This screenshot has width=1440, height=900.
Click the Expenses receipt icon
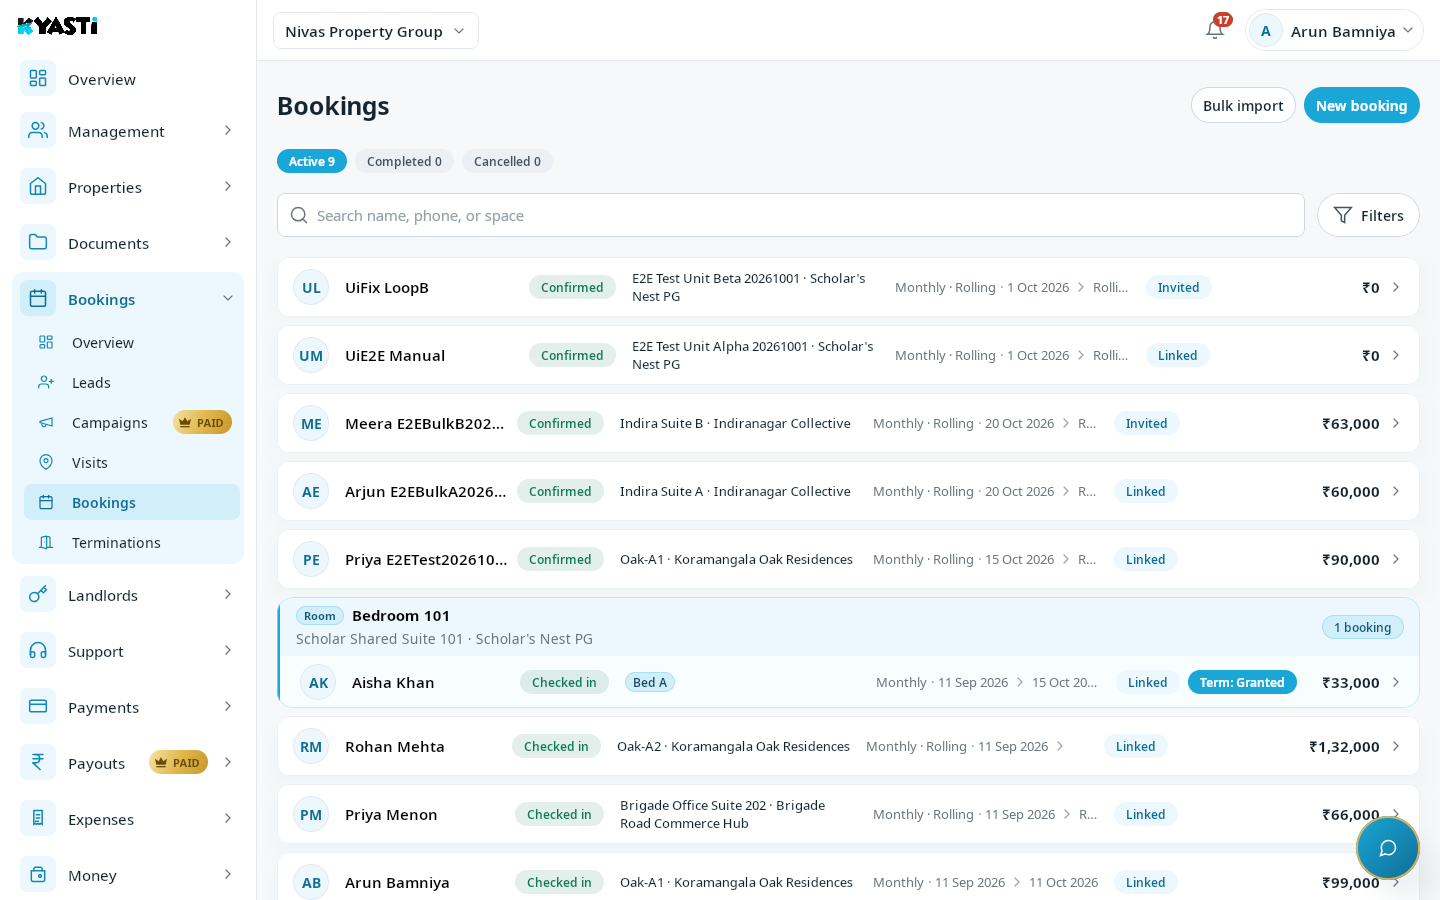[x=38, y=818]
